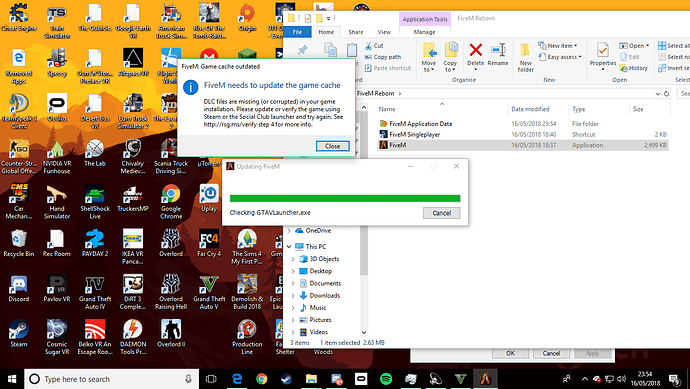Open the Properties ribbon button
690x389 pixels.
603,56
